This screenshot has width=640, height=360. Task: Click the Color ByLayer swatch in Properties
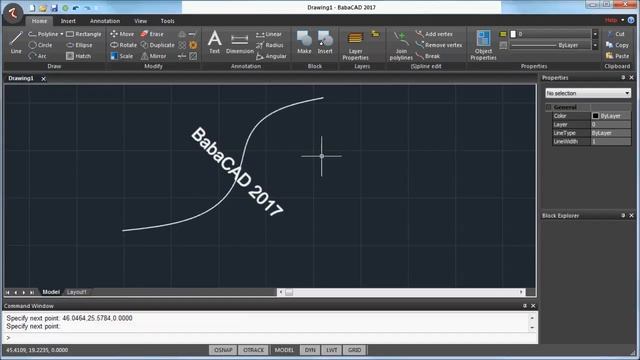596,116
